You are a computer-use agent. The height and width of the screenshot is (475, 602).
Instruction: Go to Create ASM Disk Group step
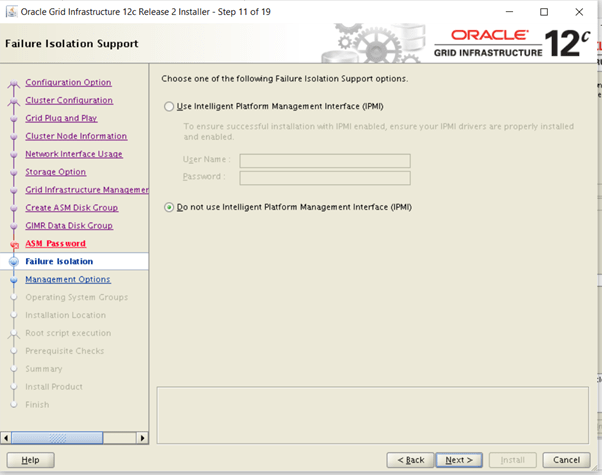pos(72,208)
